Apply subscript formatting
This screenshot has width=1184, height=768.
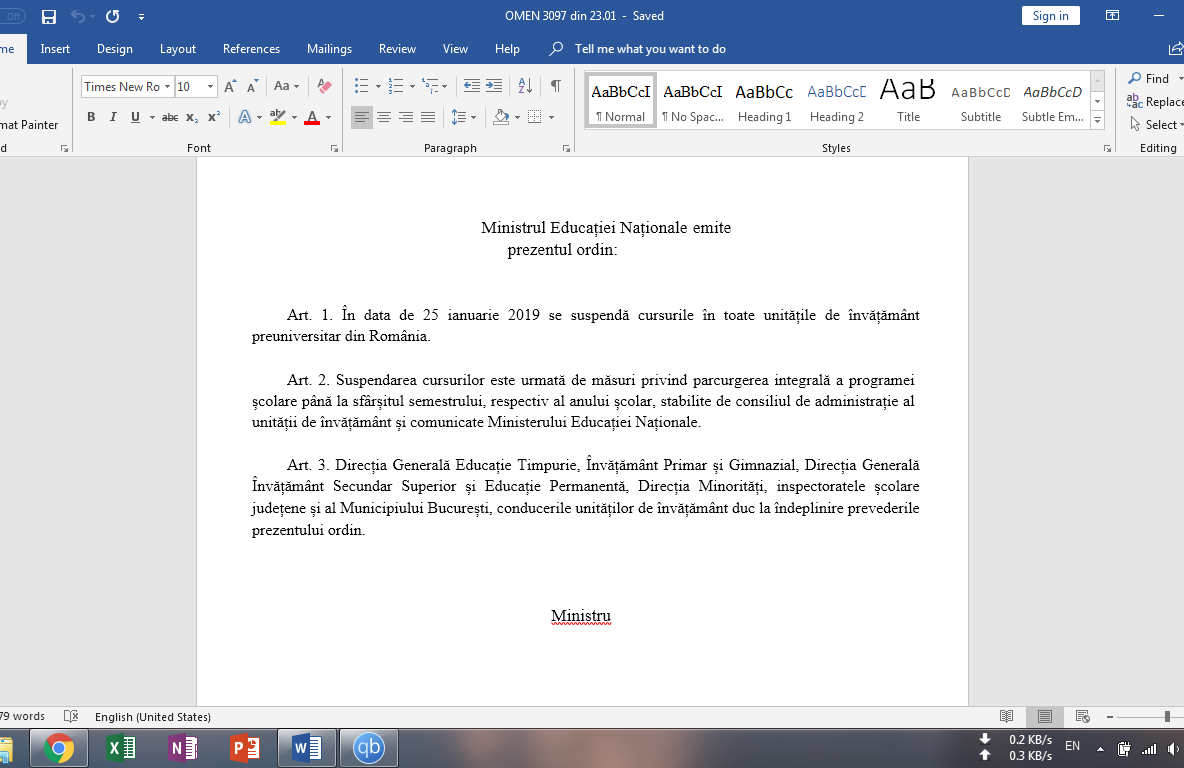(x=191, y=117)
